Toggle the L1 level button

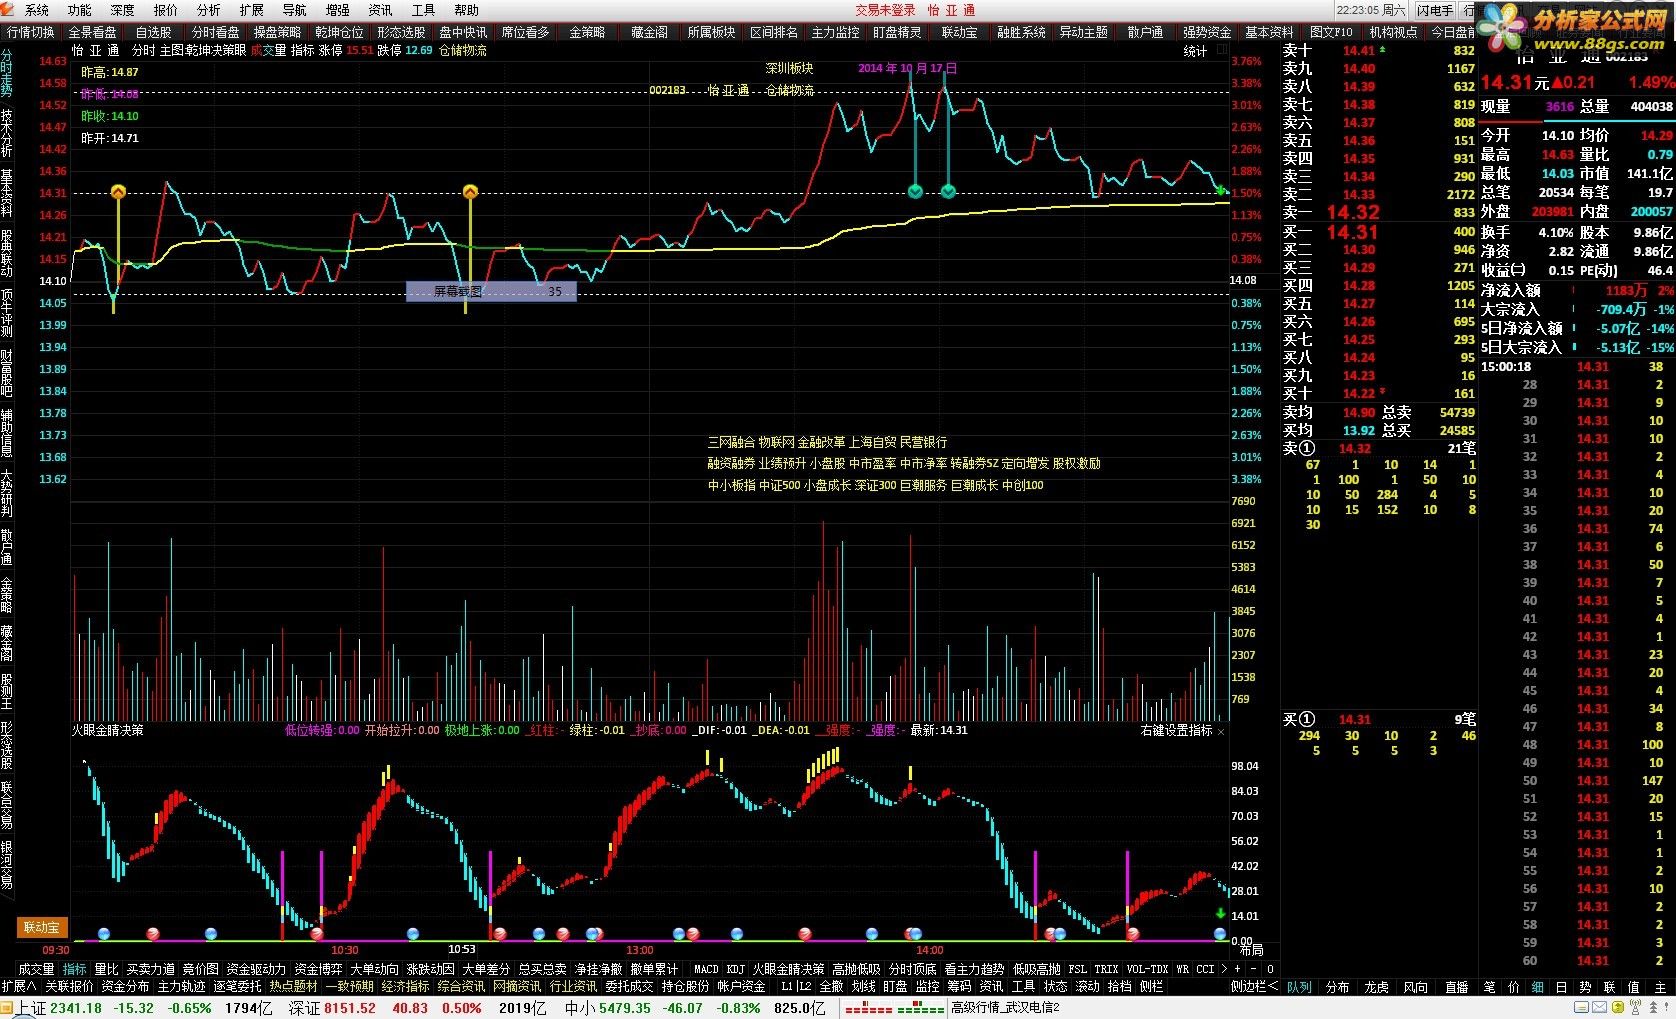[787, 987]
